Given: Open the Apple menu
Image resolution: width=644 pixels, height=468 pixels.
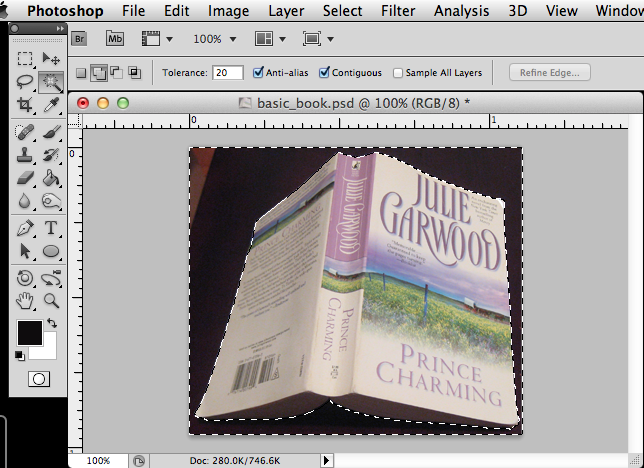Looking at the screenshot, I should click(3, 11).
